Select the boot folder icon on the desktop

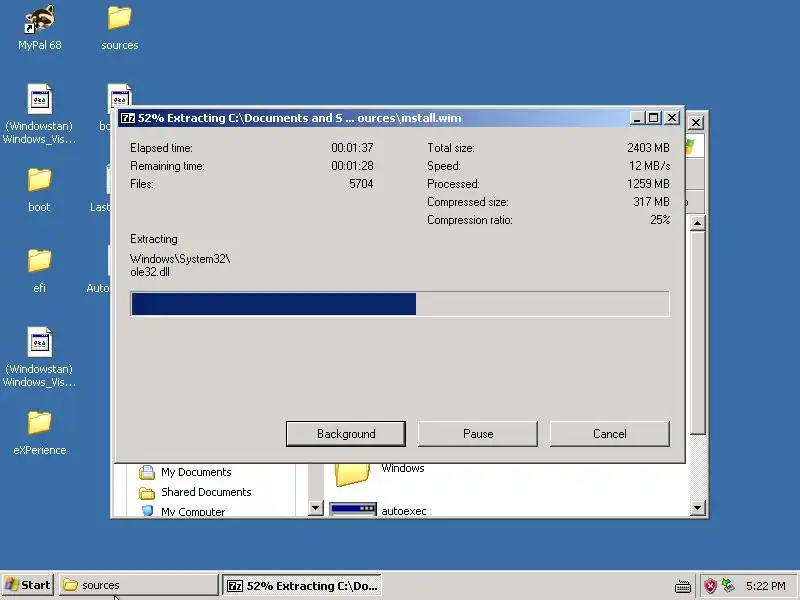[x=39, y=190]
